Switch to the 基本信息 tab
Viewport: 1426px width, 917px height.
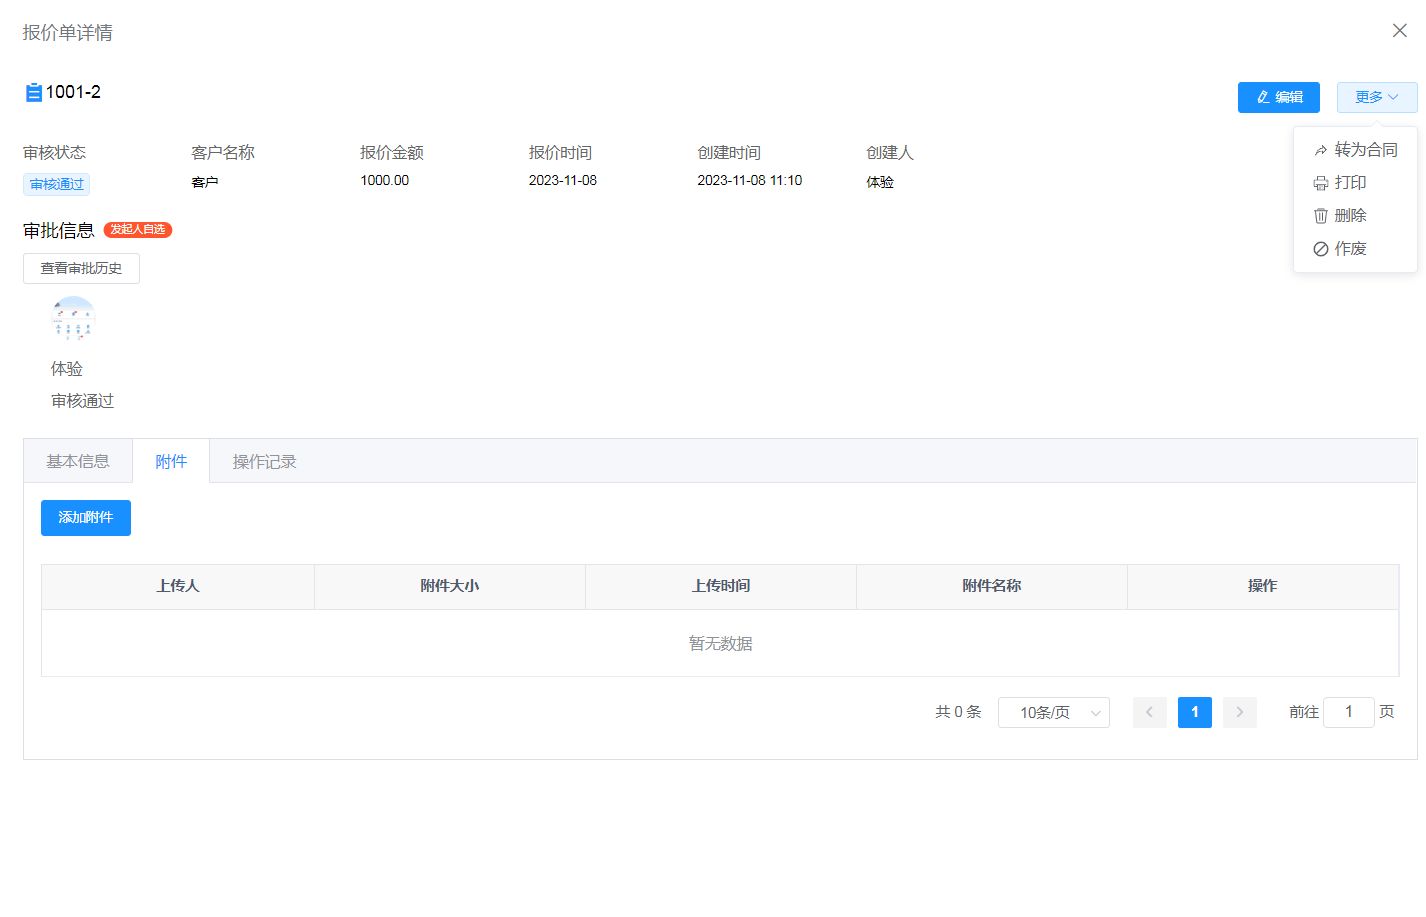(78, 461)
